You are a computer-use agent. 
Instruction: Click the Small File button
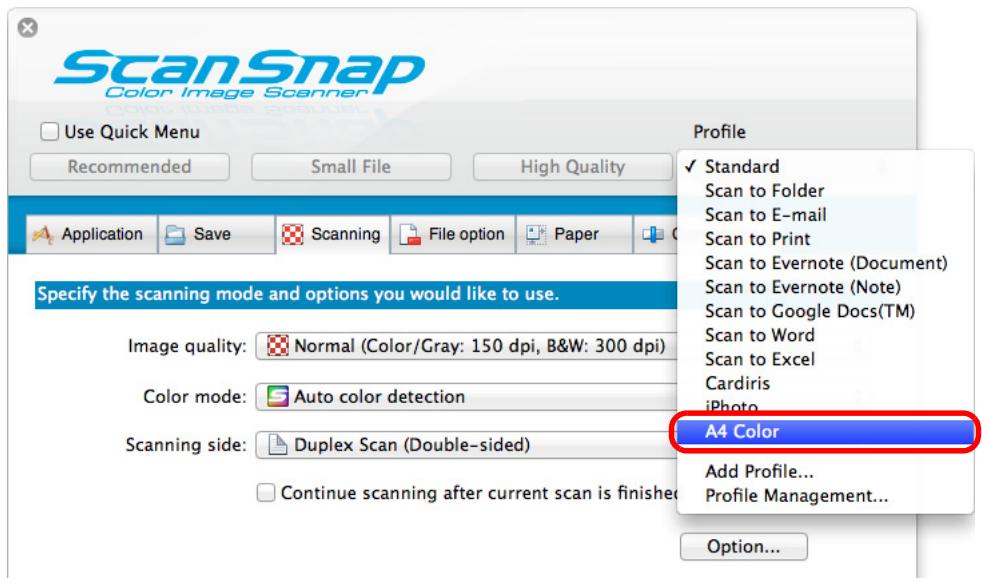(x=351, y=166)
